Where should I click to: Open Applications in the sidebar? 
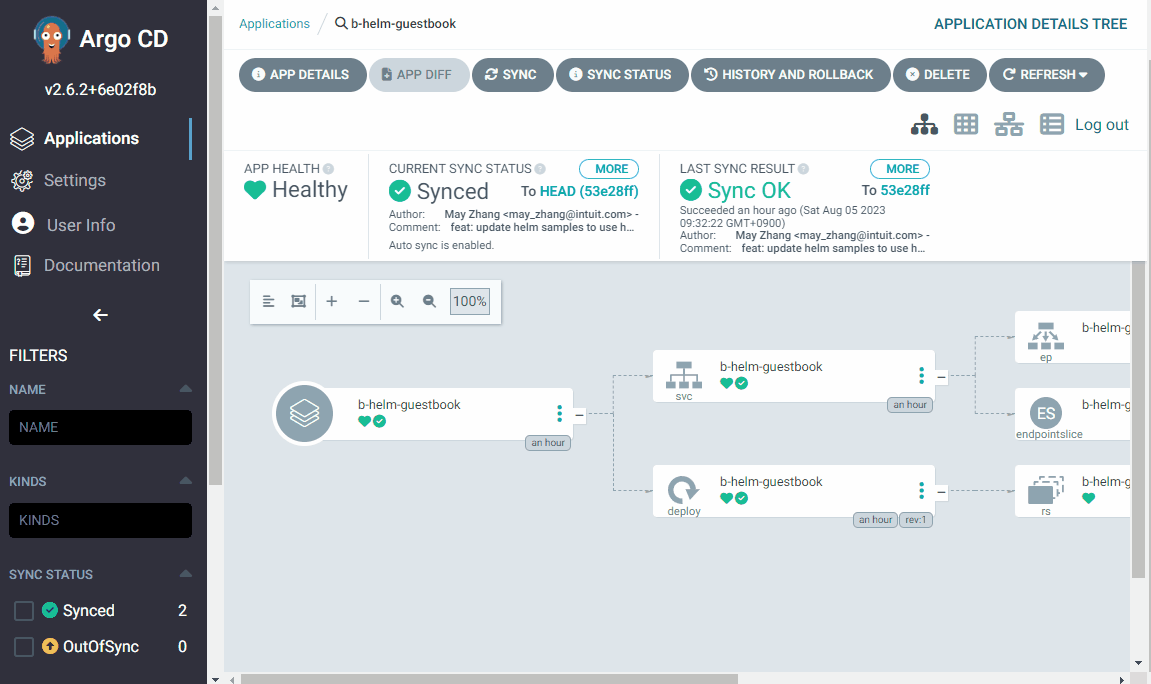click(x=91, y=138)
